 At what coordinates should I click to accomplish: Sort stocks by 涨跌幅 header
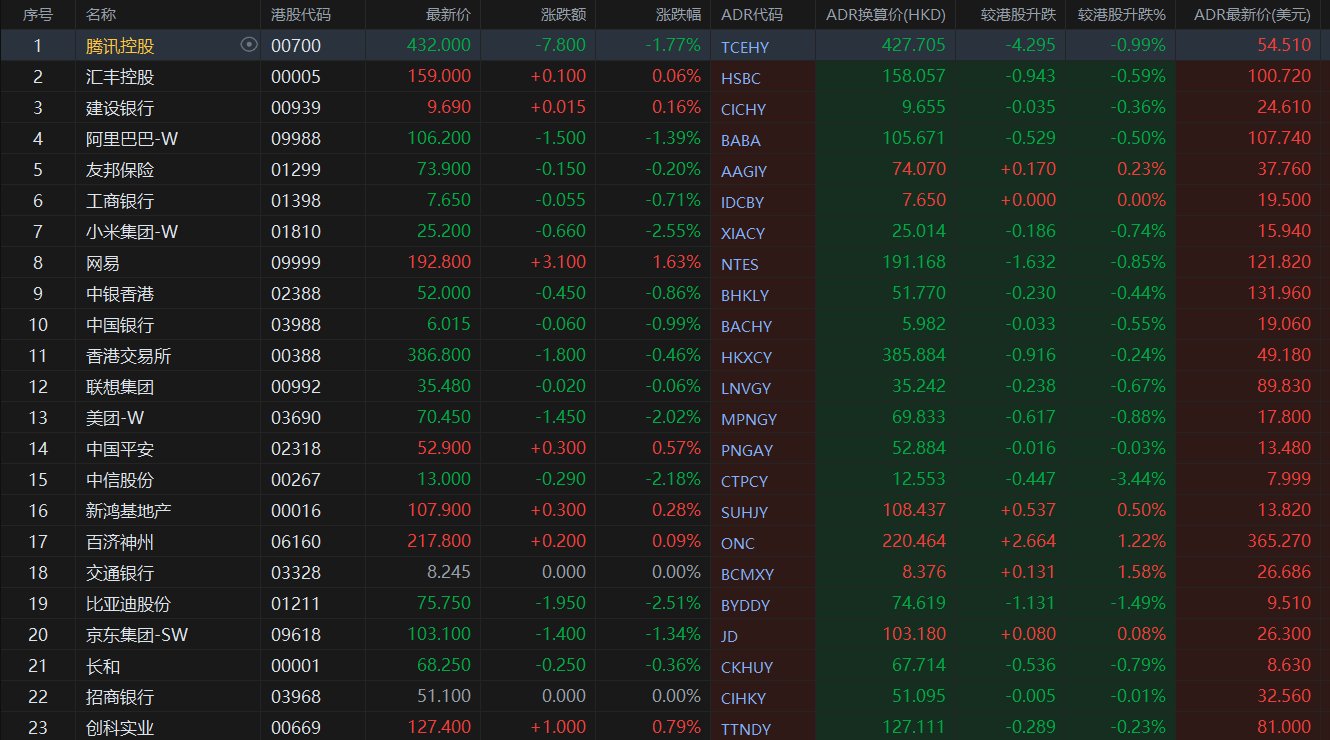pyautogui.click(x=679, y=15)
